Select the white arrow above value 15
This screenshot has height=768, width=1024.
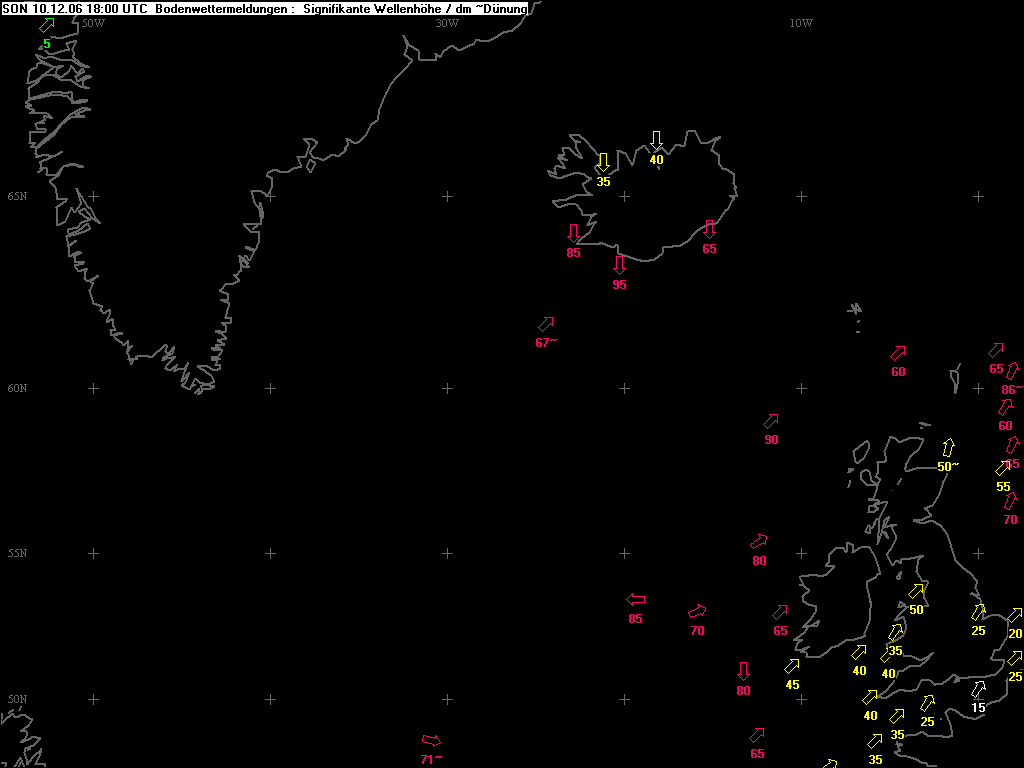pyautogui.click(x=978, y=689)
